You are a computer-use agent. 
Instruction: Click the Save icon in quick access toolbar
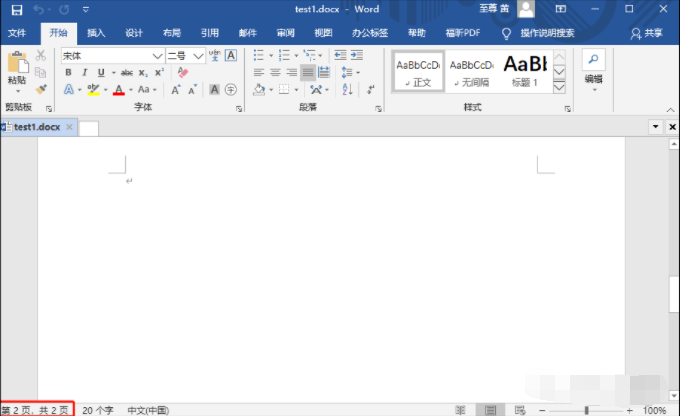coord(16,10)
